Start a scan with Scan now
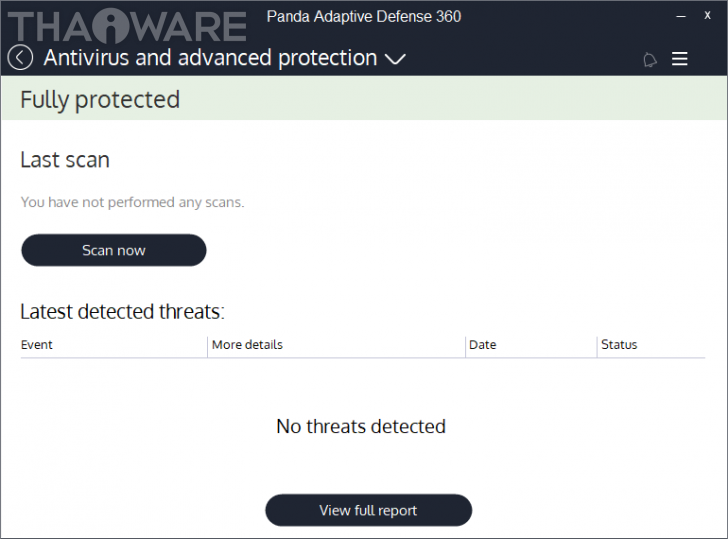728x539 pixels. pyautogui.click(x=114, y=250)
